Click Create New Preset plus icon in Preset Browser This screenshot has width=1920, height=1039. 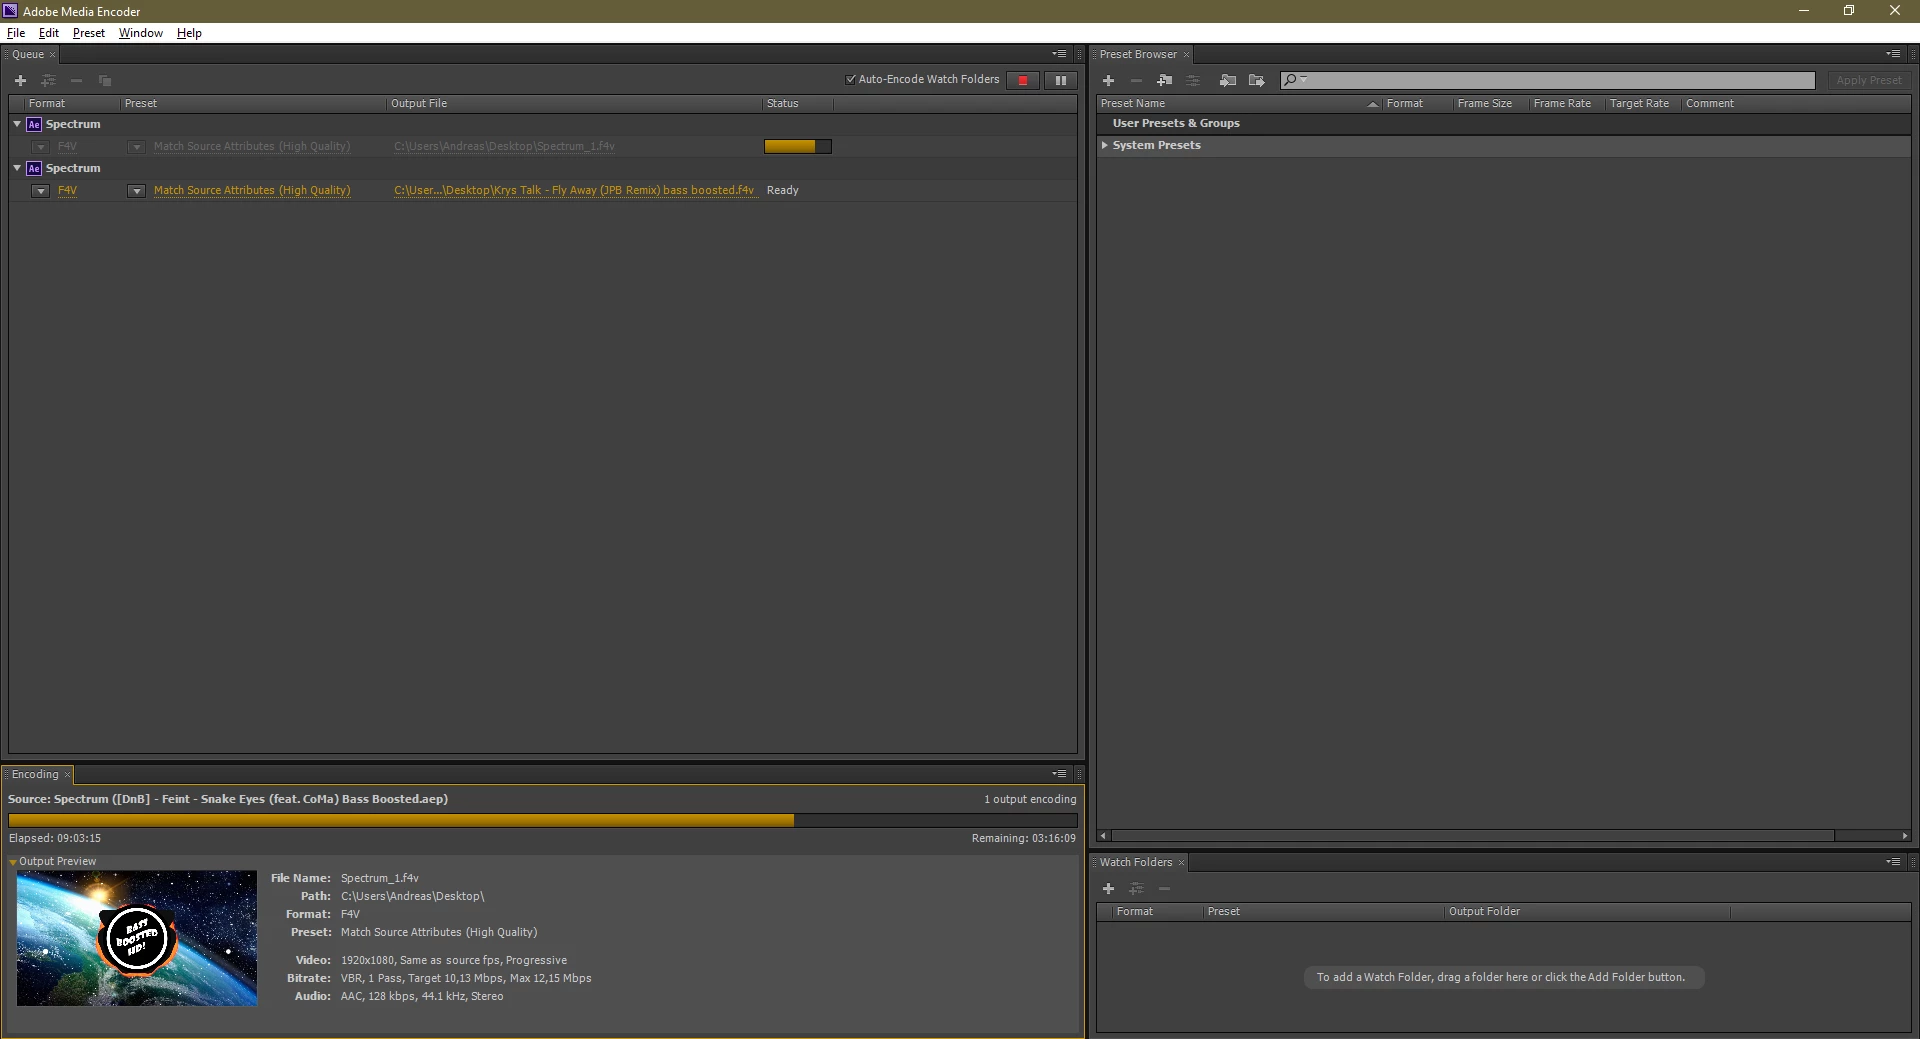click(x=1108, y=80)
